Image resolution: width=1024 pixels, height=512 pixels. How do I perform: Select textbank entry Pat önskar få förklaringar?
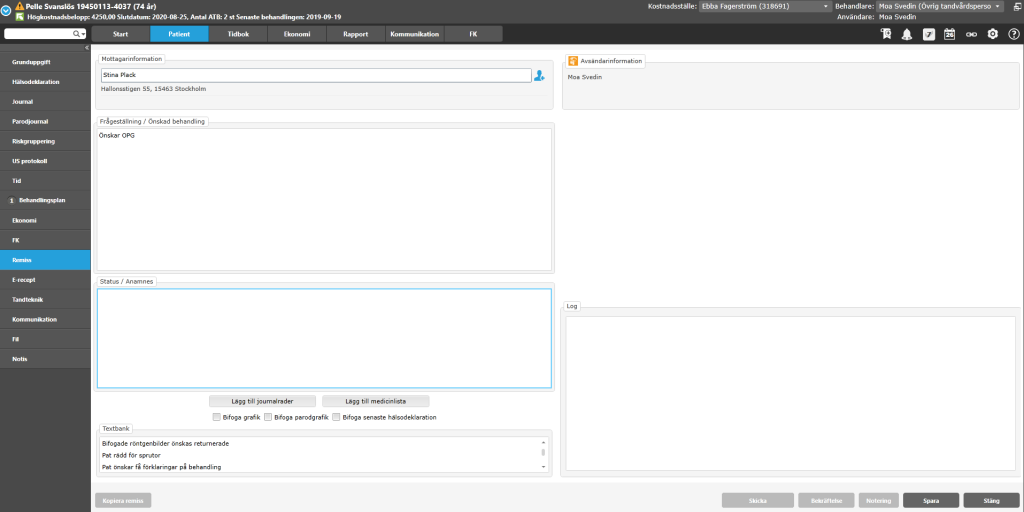(161, 467)
